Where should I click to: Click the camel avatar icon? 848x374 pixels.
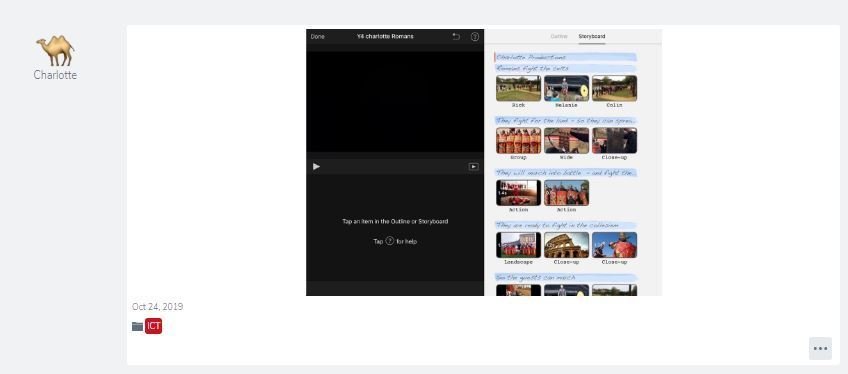pos(55,50)
